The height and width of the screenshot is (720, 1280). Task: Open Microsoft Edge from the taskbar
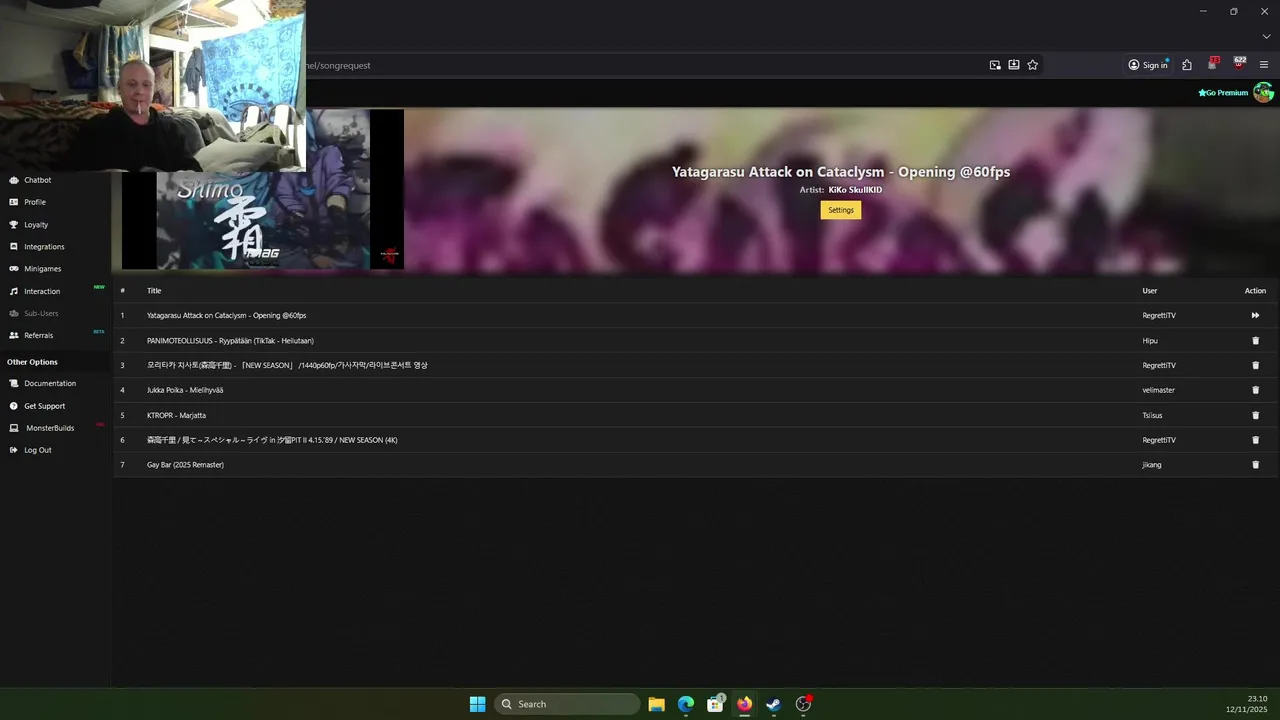coord(686,704)
